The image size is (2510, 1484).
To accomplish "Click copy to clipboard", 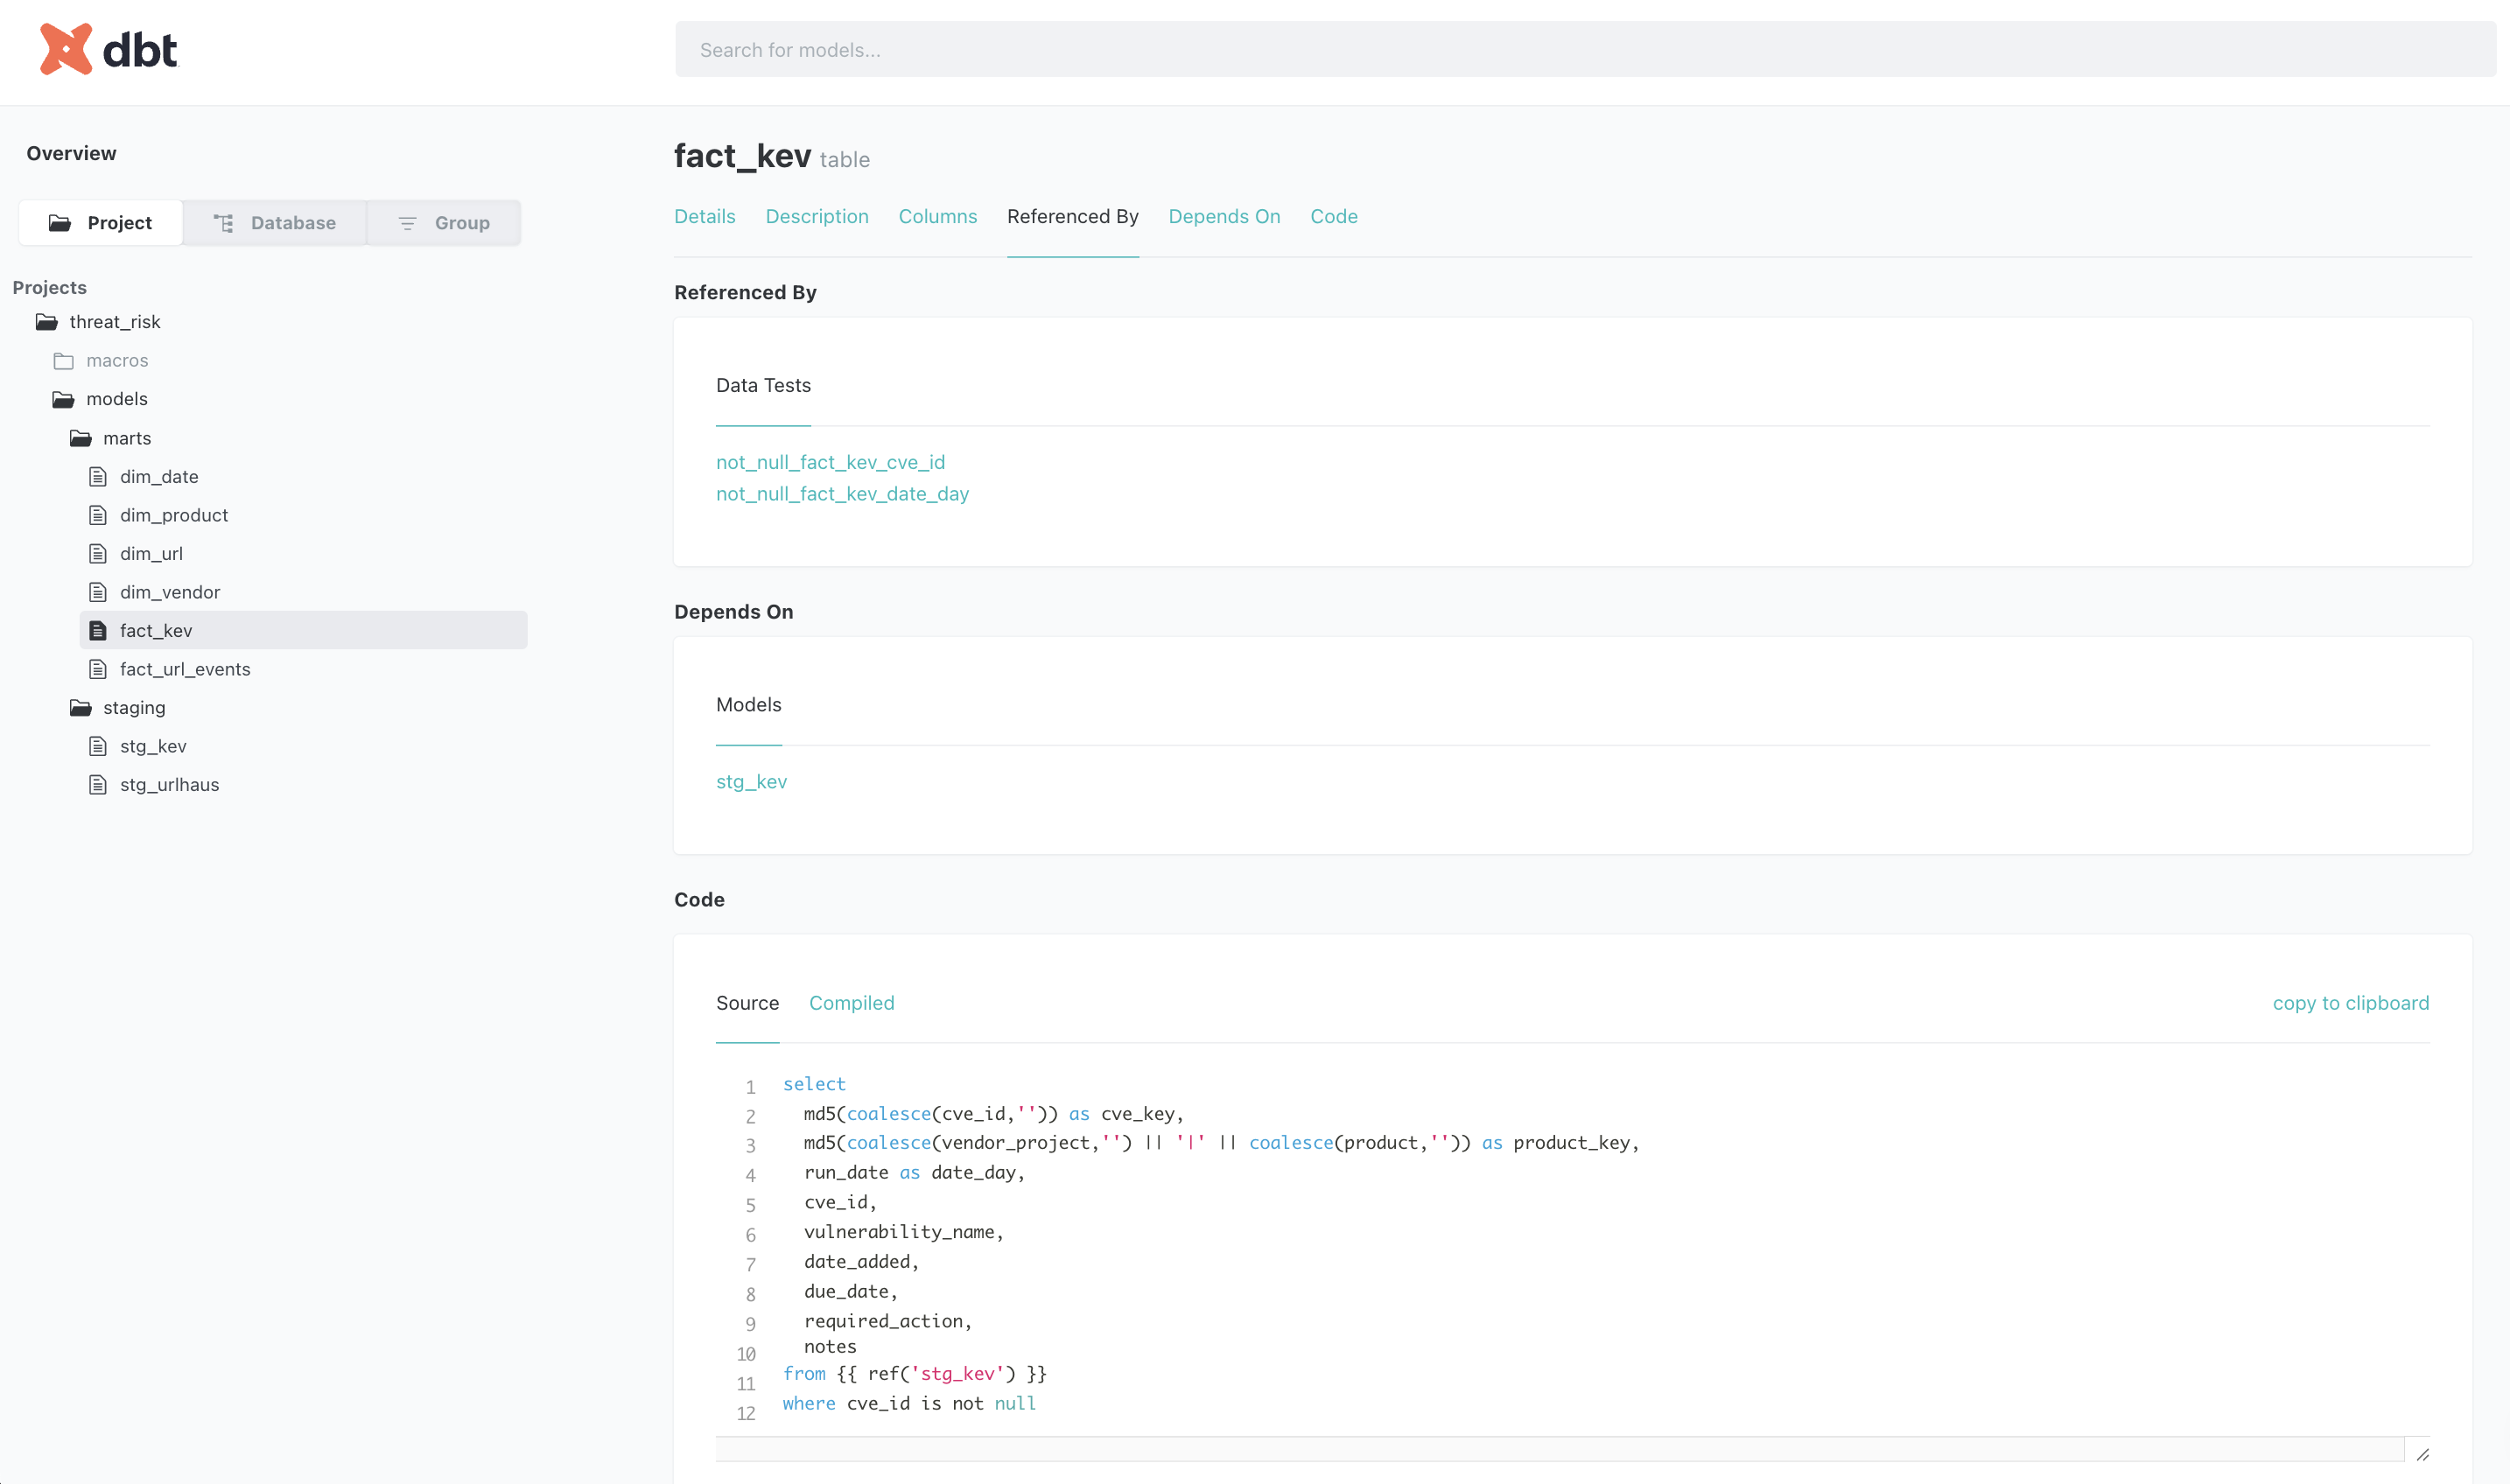I will pyautogui.click(x=2350, y=1003).
